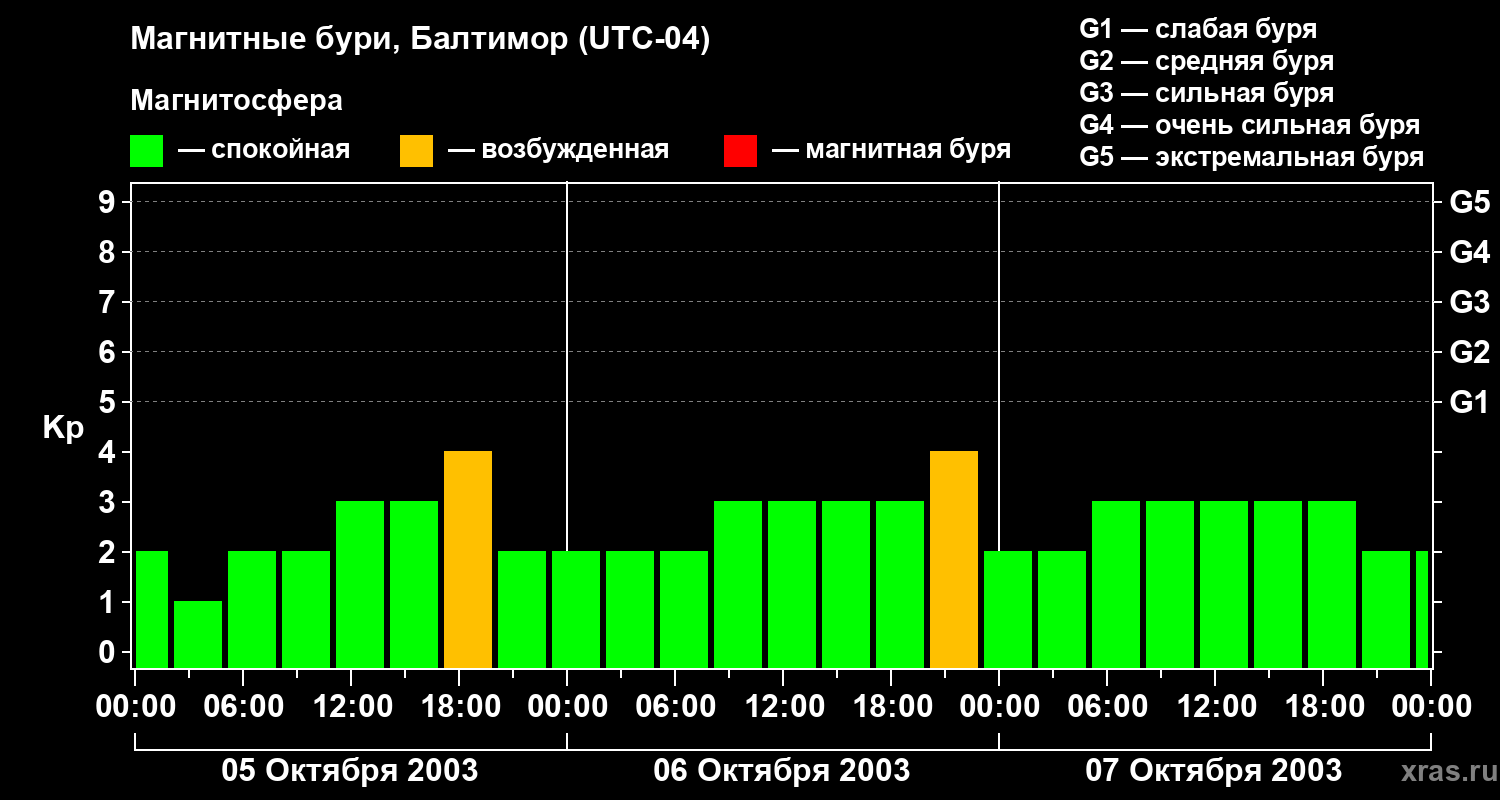Click the lowest Kp 1 bar on 05 Октября
1500x800 pixels.
coord(198,634)
